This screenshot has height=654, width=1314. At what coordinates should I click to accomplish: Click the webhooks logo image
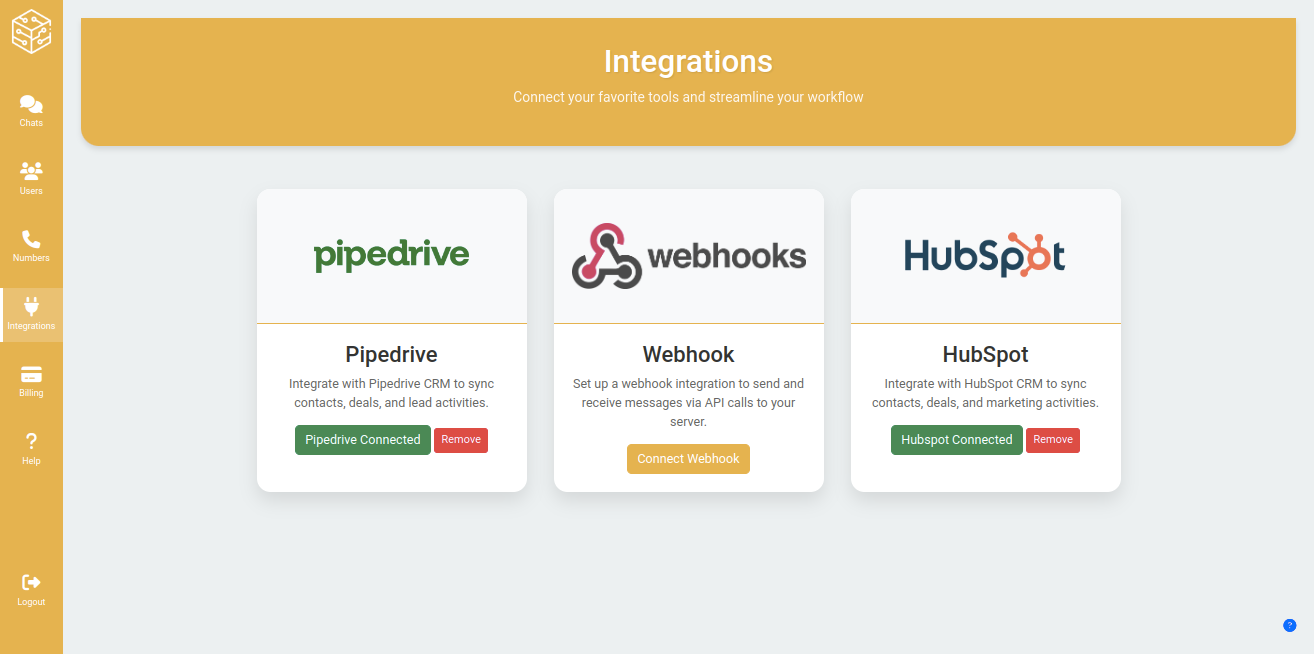click(689, 256)
